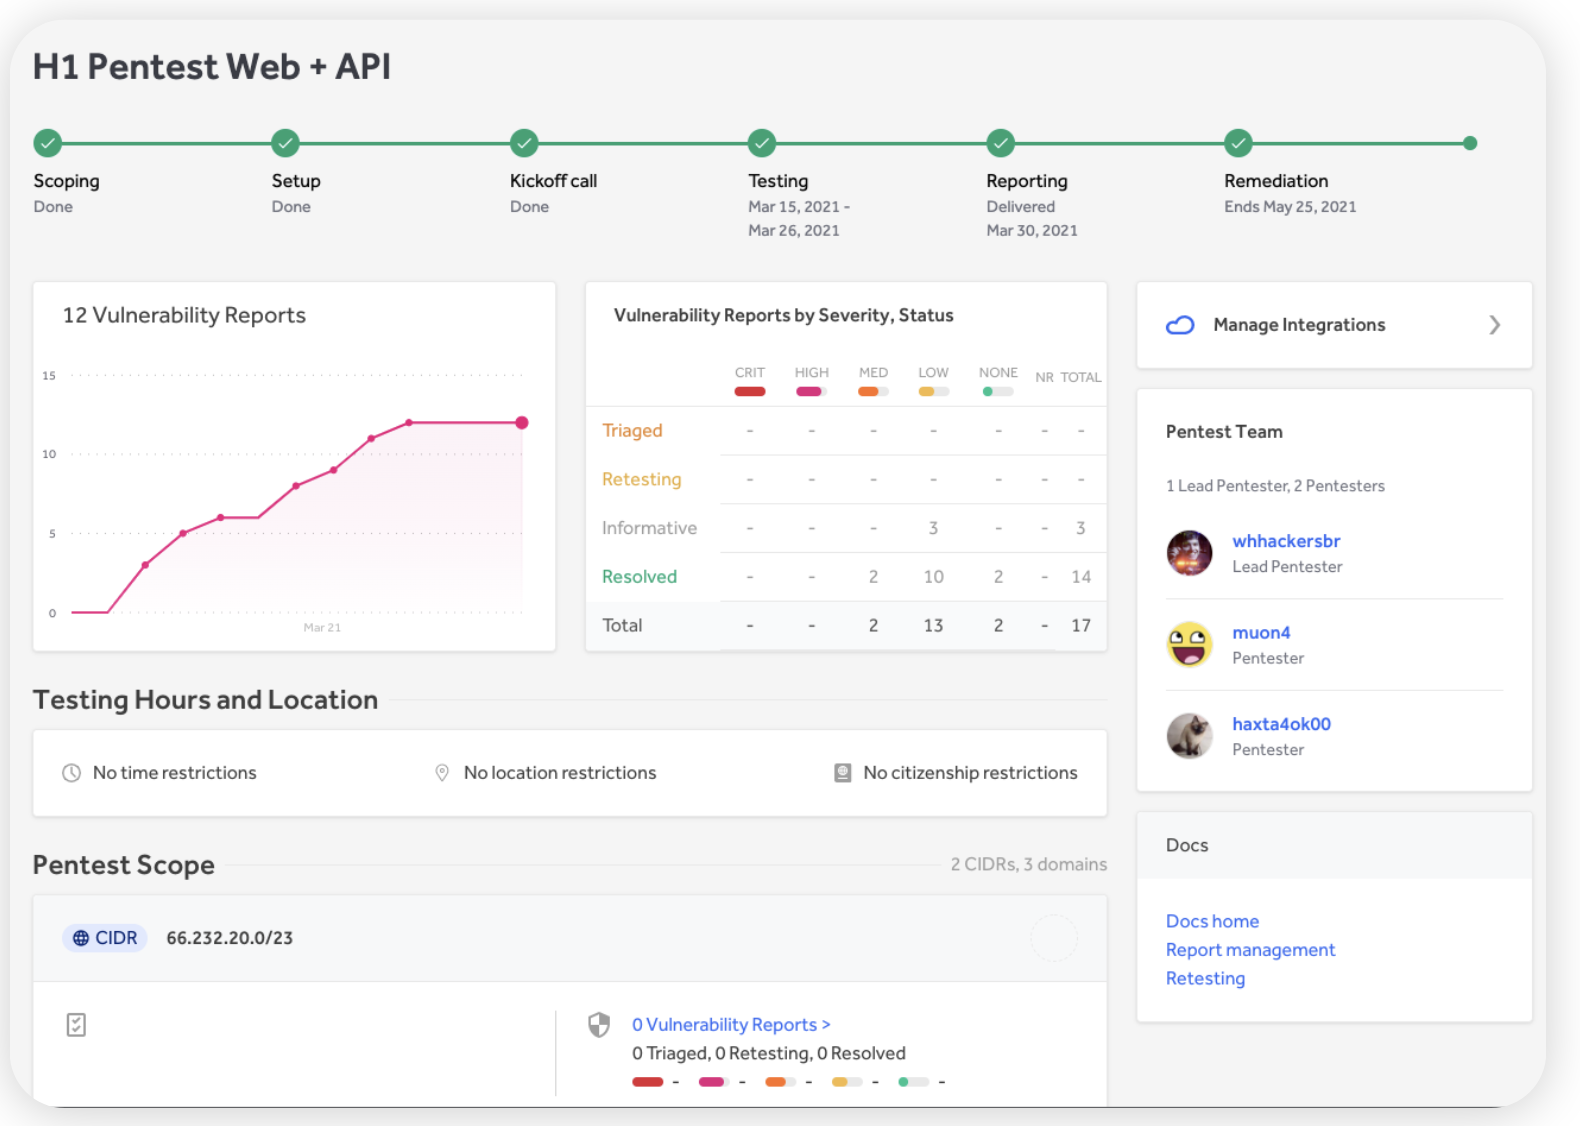Click the Scoping step checkmark
The width and height of the screenshot is (1580, 1126).
(47, 143)
